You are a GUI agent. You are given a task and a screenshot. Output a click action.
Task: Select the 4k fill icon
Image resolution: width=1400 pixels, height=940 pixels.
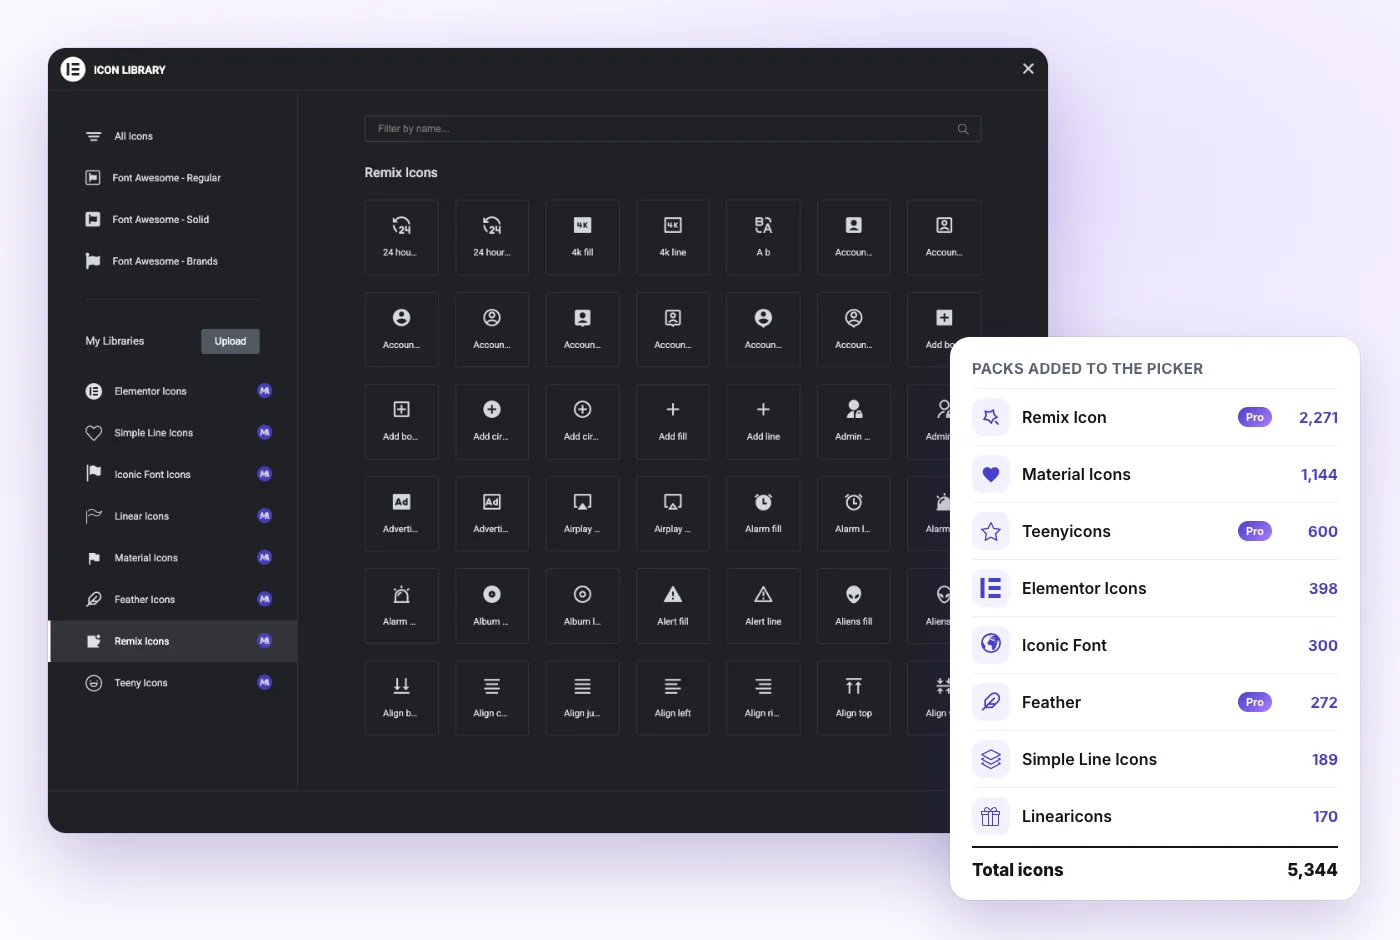pos(582,237)
